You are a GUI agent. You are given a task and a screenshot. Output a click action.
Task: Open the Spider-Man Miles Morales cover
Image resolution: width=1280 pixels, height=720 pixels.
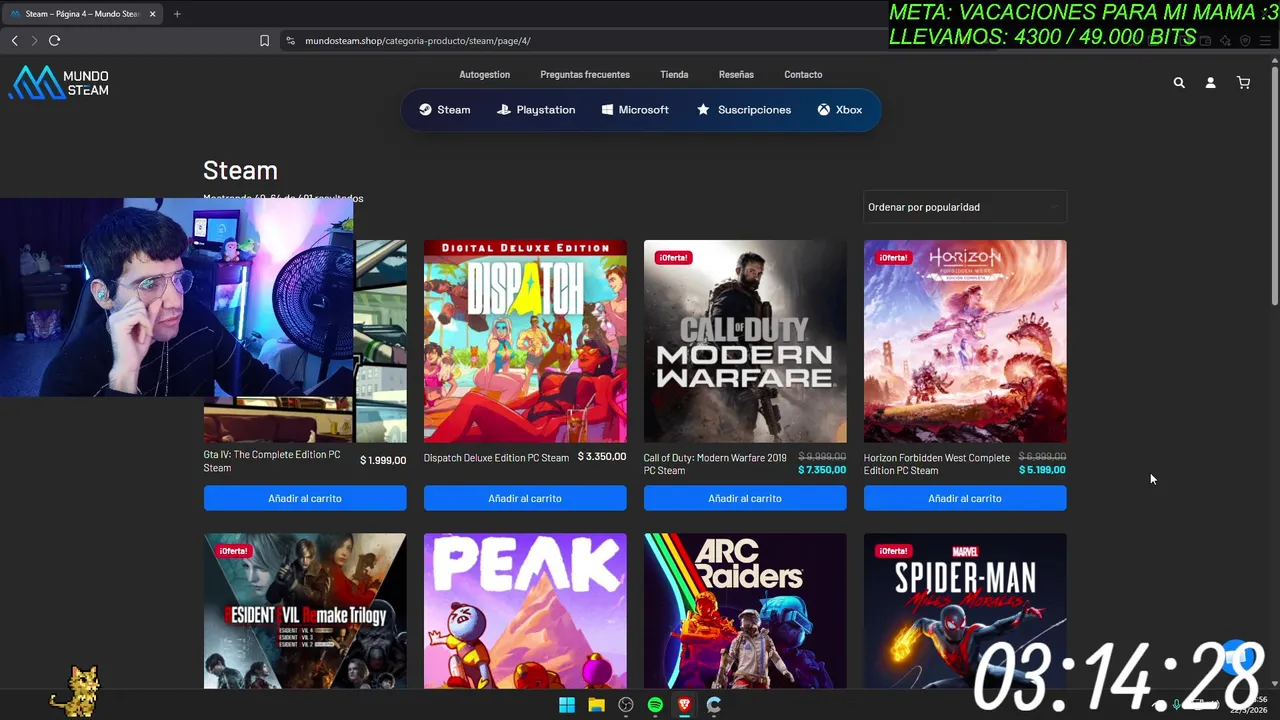point(965,611)
